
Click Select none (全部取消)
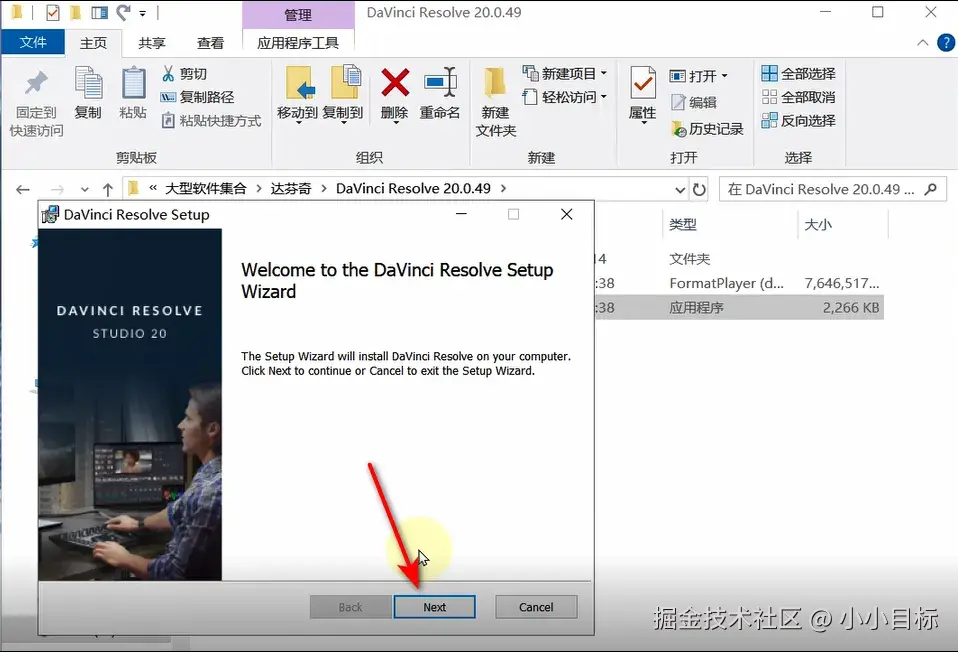[x=799, y=97]
